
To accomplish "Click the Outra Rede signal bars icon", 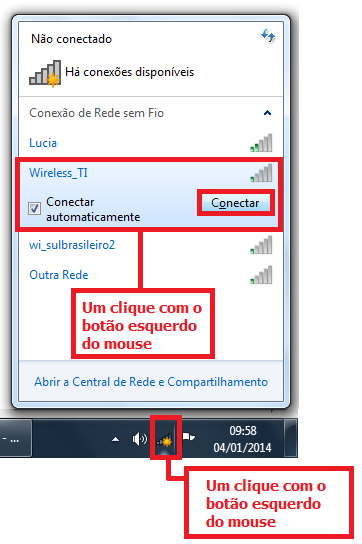I will tap(261, 275).
